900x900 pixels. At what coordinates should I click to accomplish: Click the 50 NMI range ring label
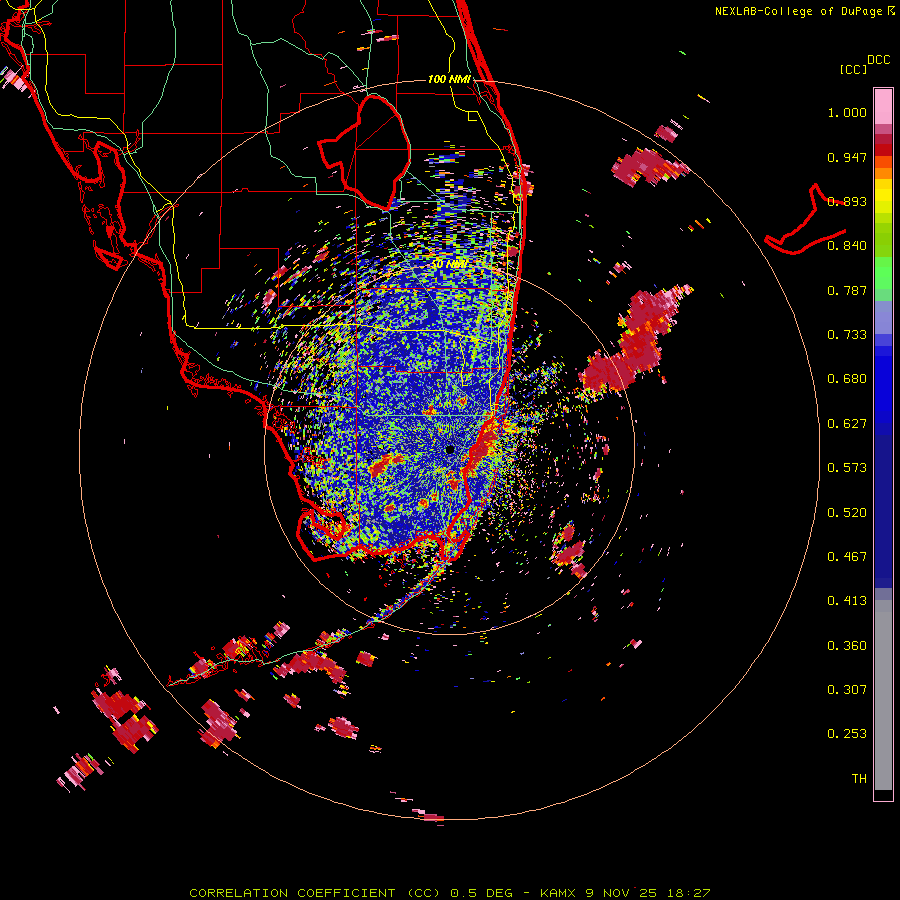tap(450, 265)
